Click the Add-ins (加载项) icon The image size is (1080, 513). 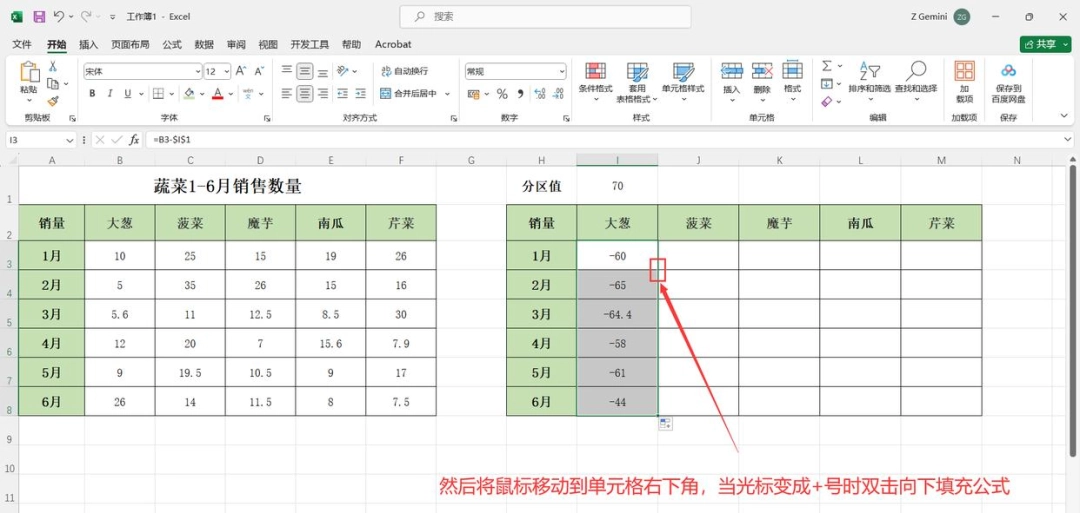tap(964, 71)
